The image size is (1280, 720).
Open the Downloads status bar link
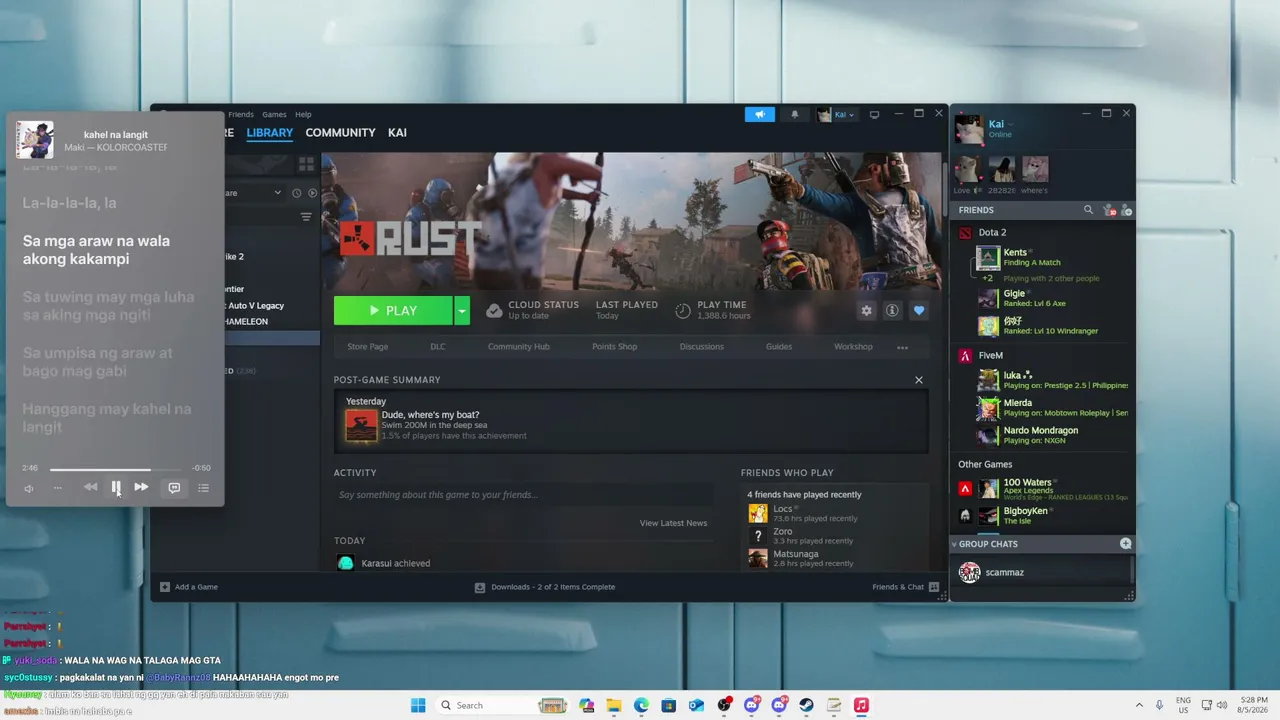(x=545, y=587)
